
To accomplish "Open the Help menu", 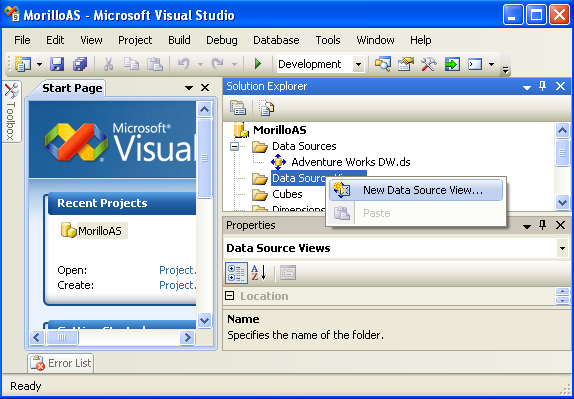I will (x=420, y=40).
